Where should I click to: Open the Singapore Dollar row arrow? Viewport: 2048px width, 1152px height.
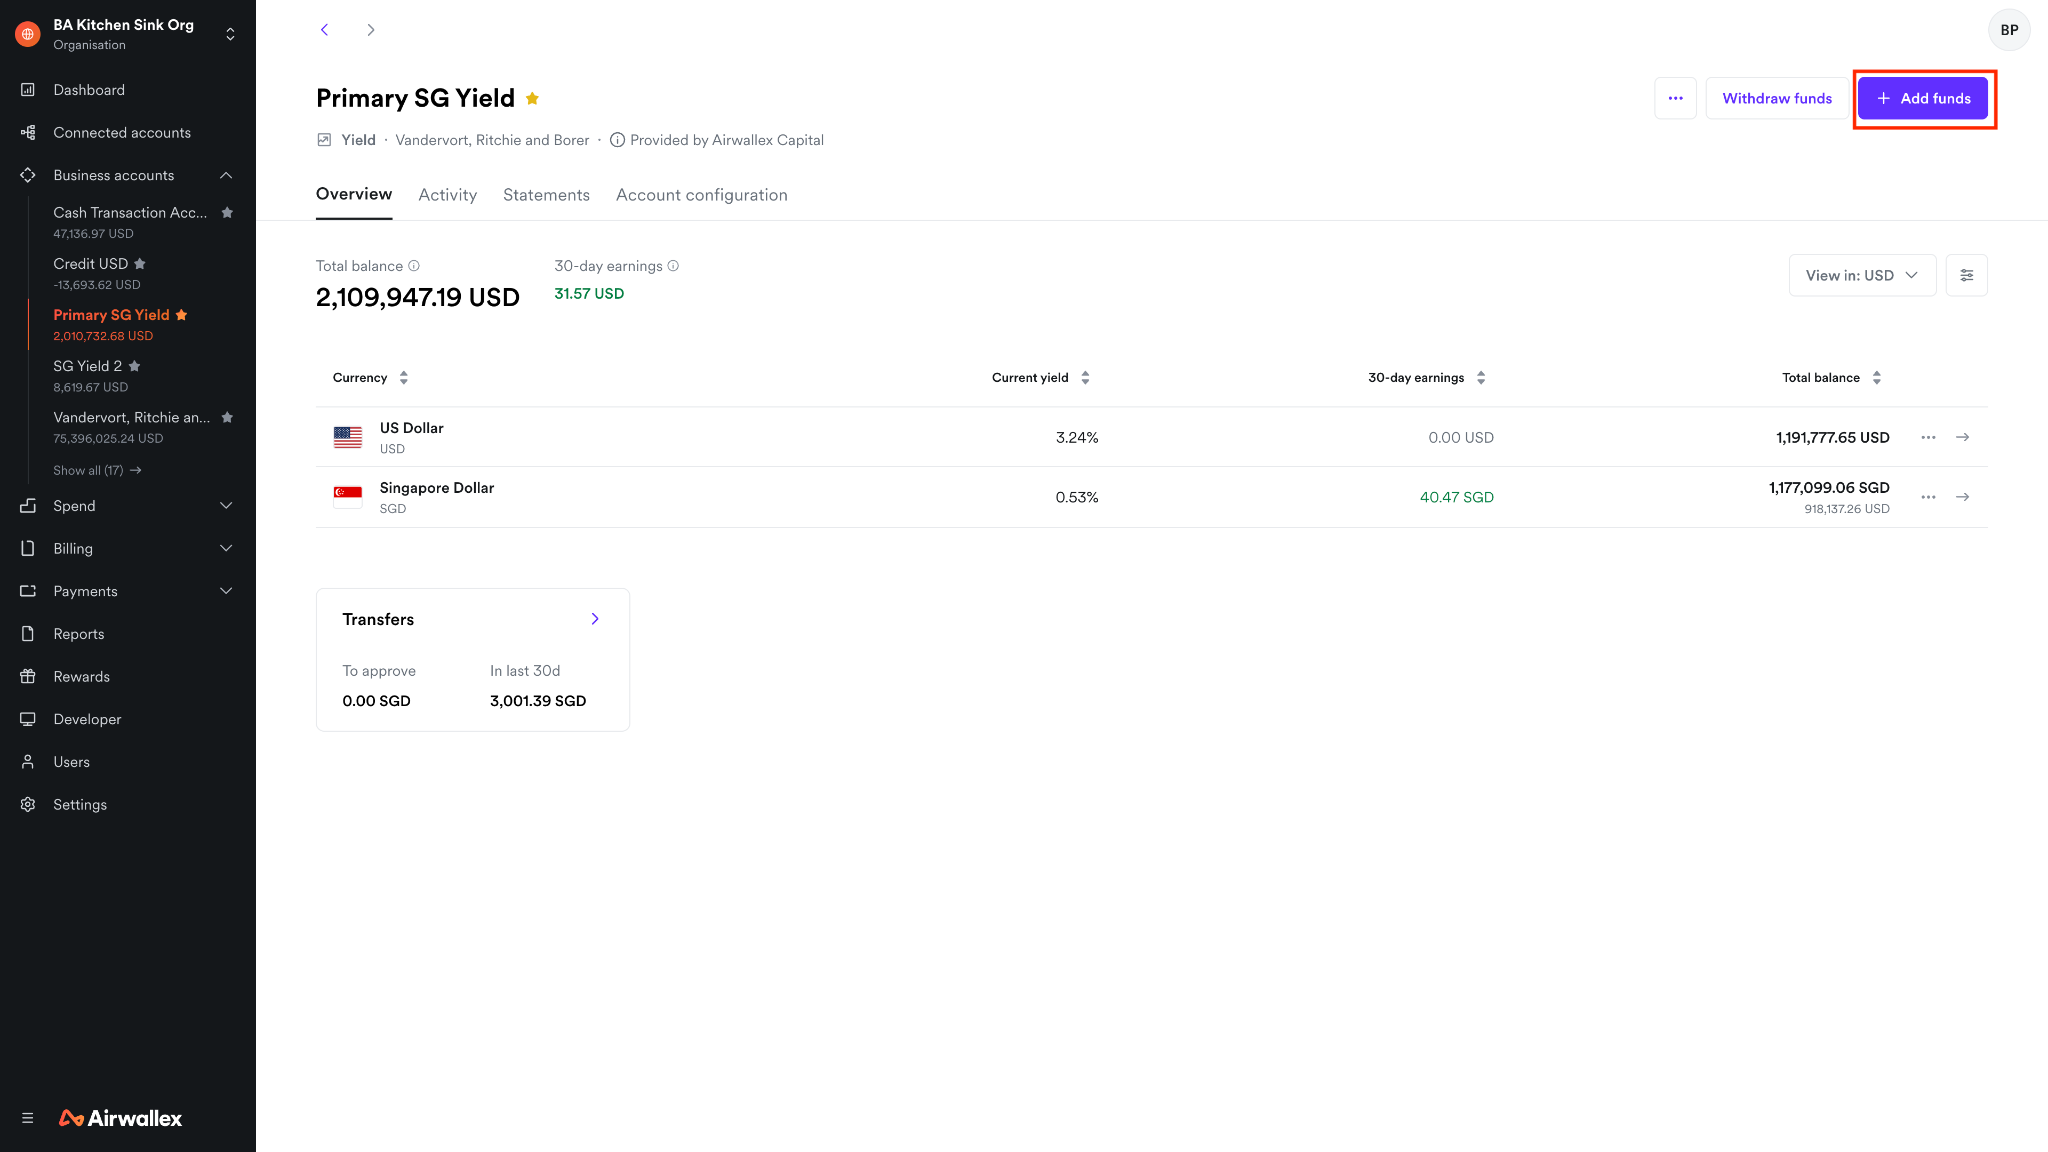point(1963,497)
